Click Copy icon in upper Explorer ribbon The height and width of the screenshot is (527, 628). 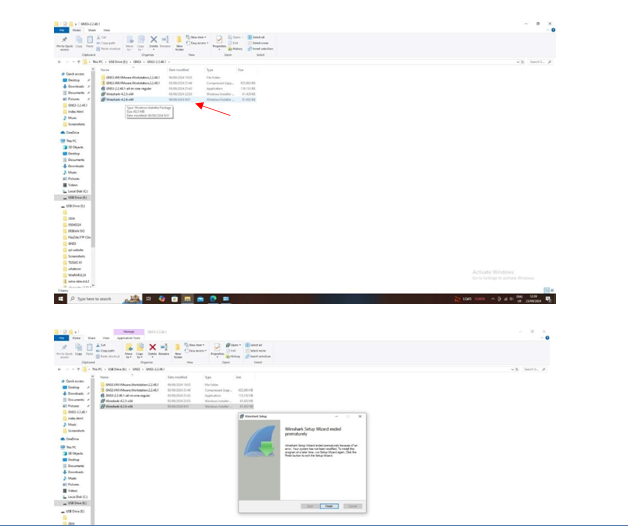point(79,40)
